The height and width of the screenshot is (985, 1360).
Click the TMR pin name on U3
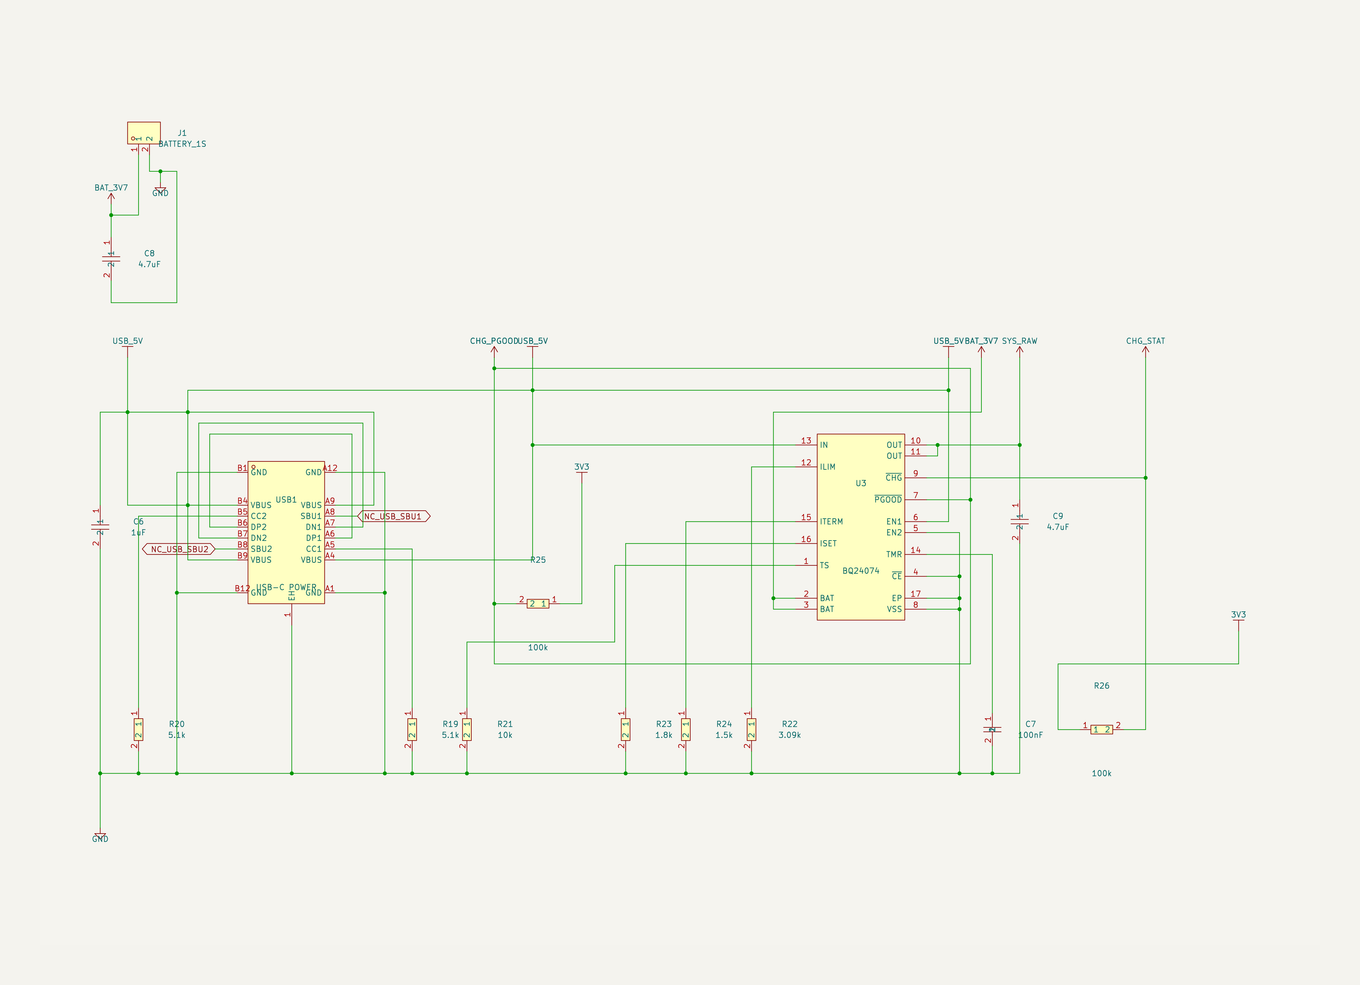[x=894, y=555]
